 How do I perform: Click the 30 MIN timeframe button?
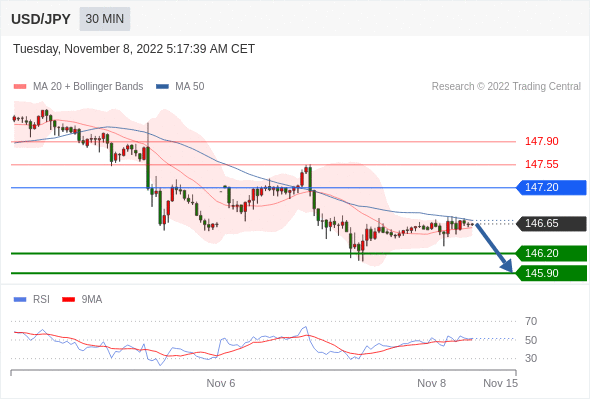[x=105, y=19]
